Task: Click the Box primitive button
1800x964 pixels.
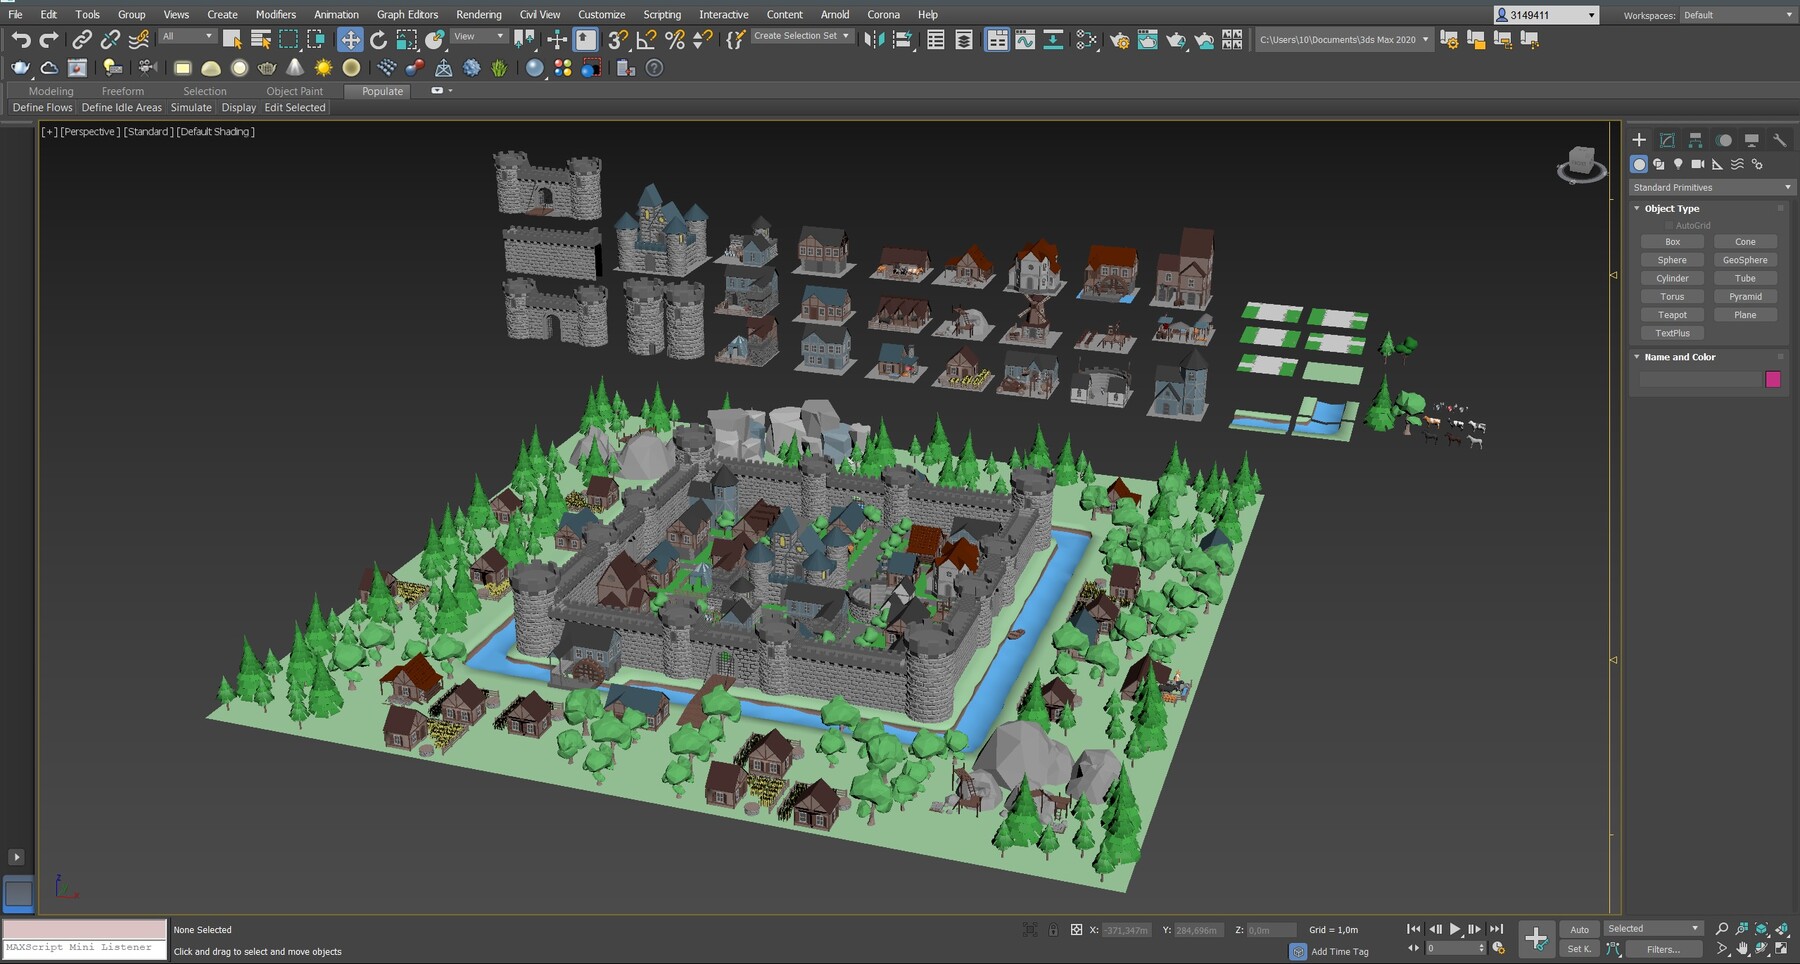Action: [x=1671, y=241]
